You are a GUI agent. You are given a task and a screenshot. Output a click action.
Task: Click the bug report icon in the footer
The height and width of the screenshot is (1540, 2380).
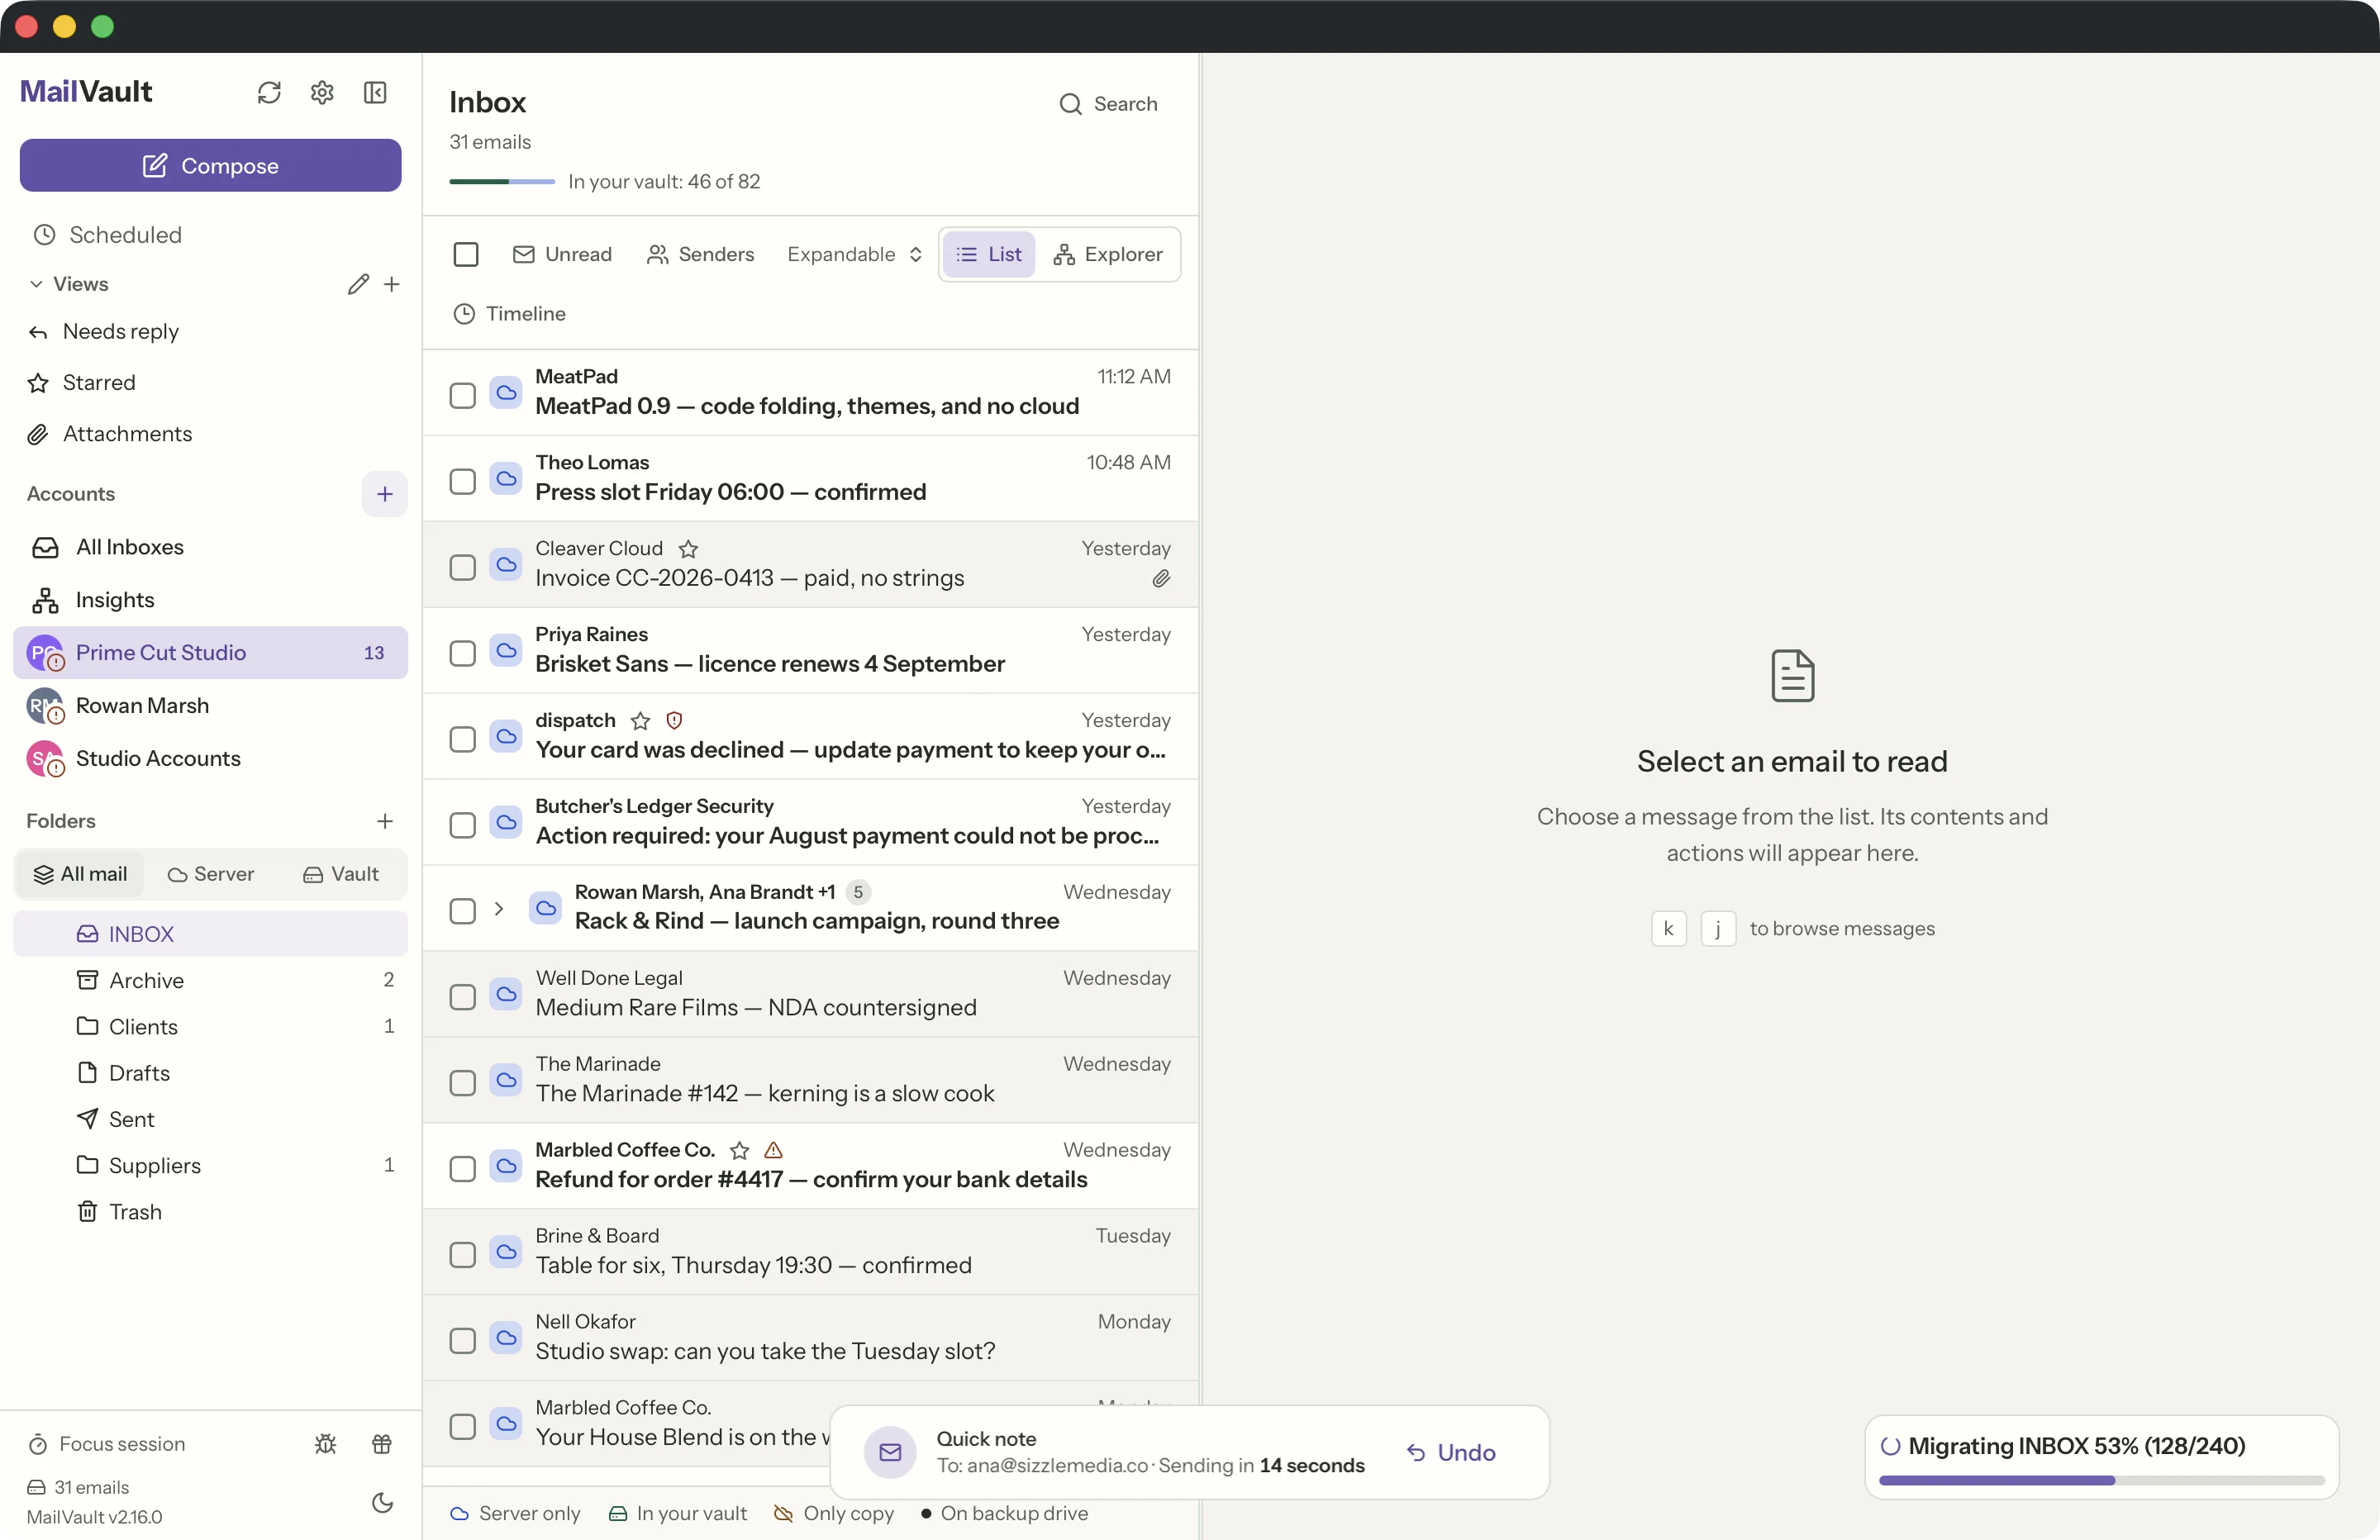(325, 1444)
